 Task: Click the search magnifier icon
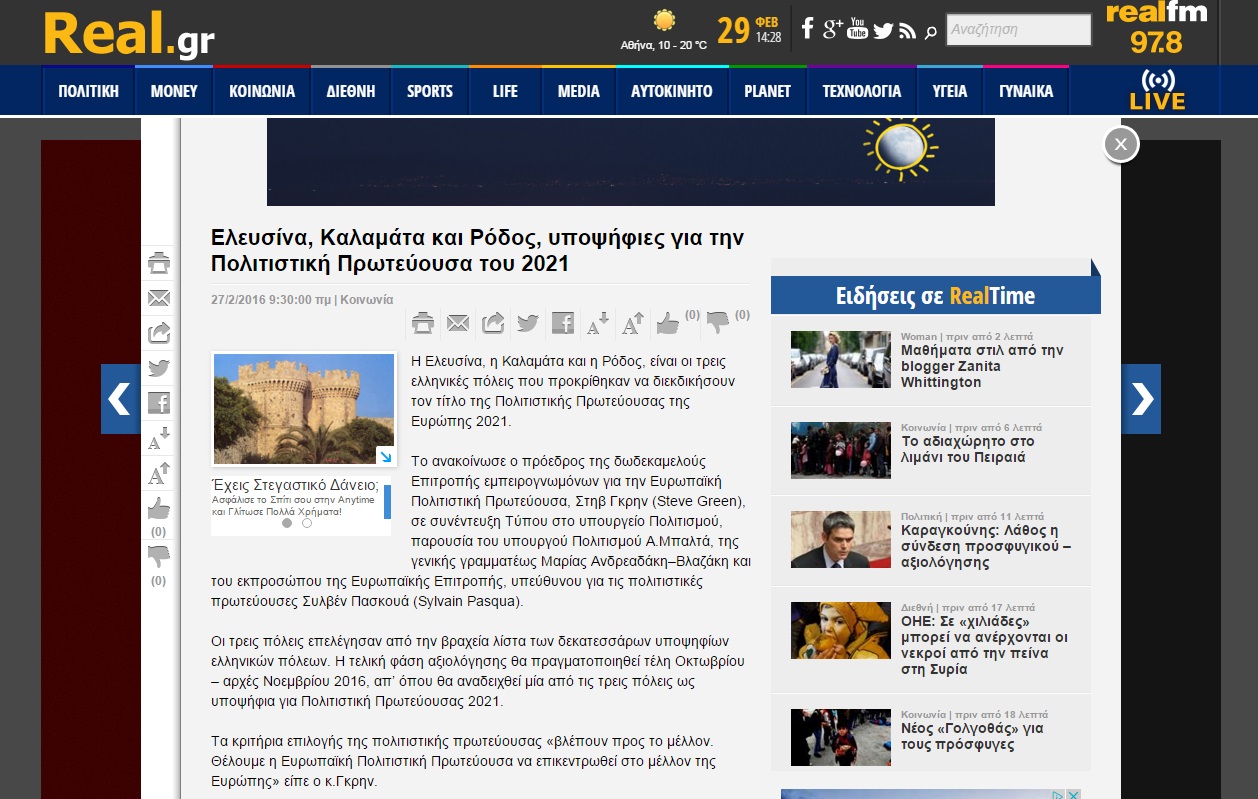click(931, 33)
